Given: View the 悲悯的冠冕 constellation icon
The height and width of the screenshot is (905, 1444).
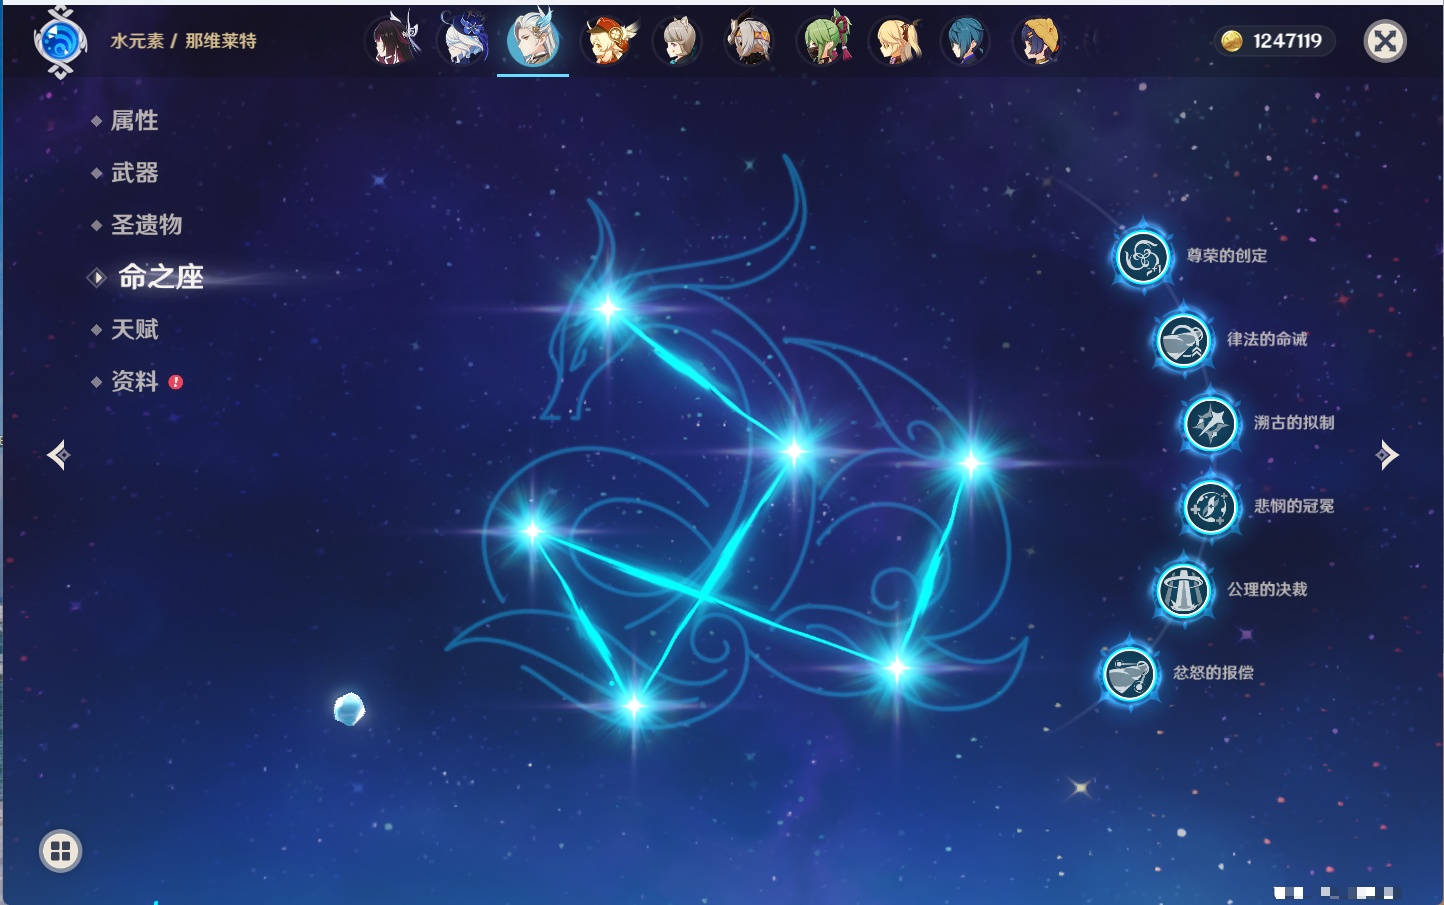Looking at the screenshot, I should coord(1210,507).
